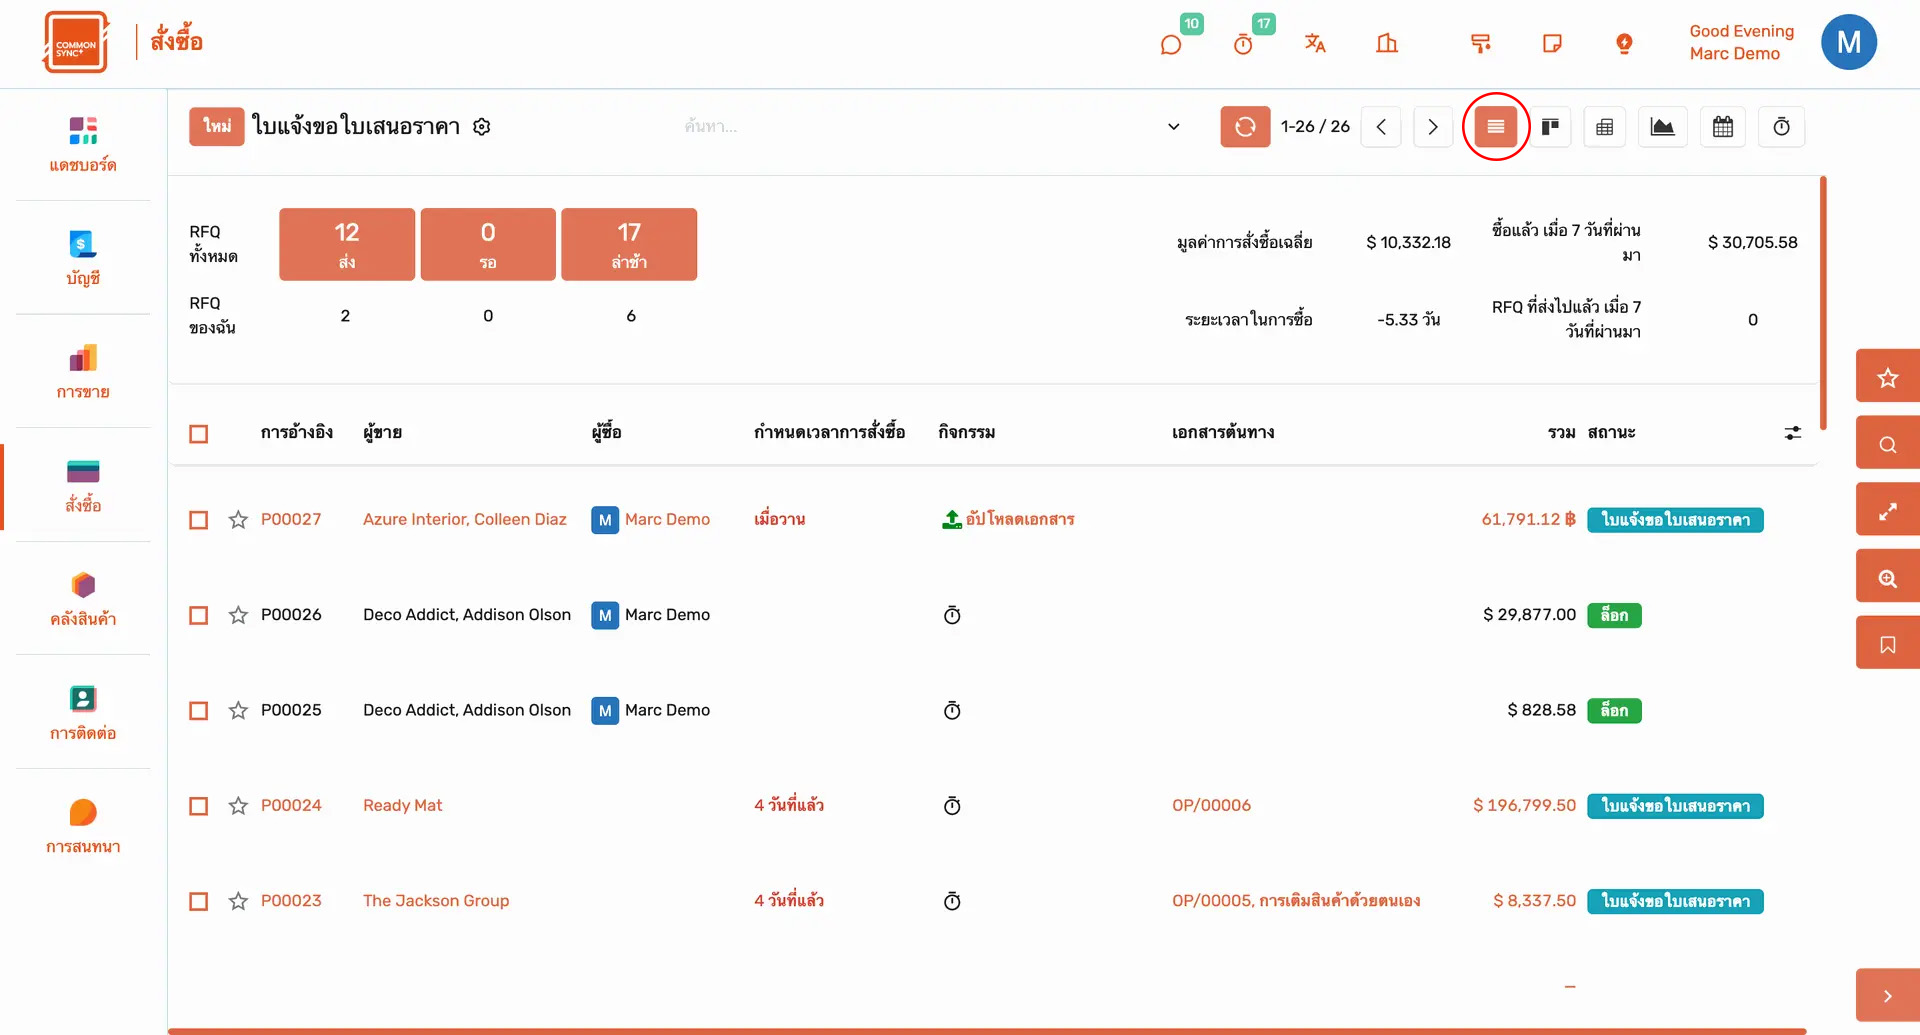Open the คลังสินค้า inventory menu
Image resolution: width=1920 pixels, height=1035 pixels.
[x=83, y=598]
